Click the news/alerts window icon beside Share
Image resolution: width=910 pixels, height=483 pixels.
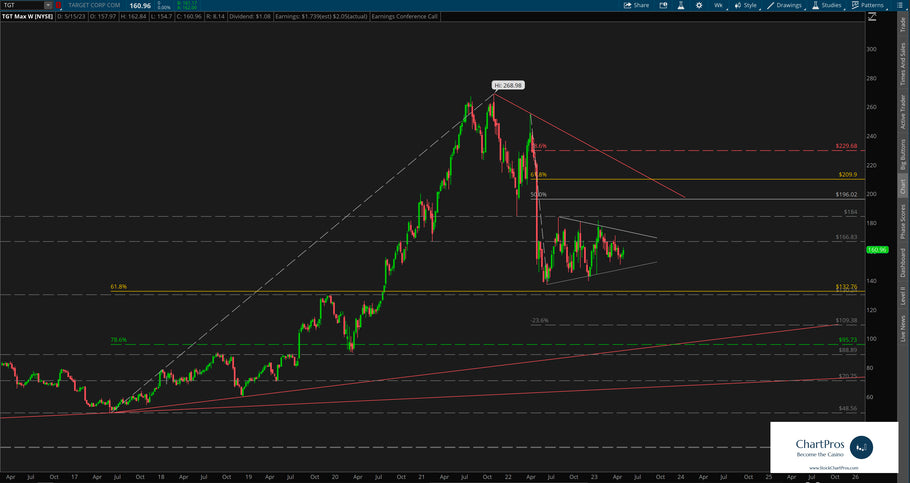(x=663, y=5)
